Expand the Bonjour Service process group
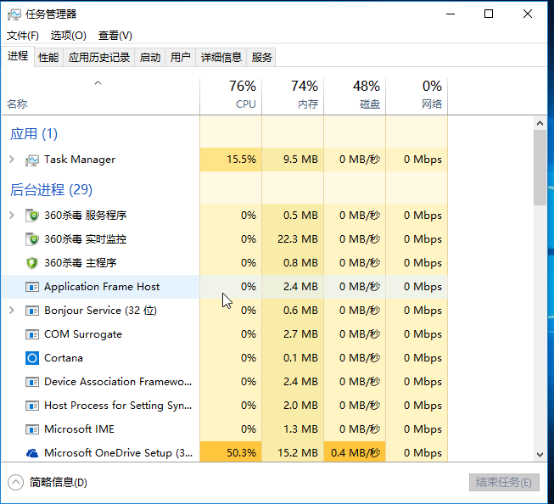 click(12, 310)
